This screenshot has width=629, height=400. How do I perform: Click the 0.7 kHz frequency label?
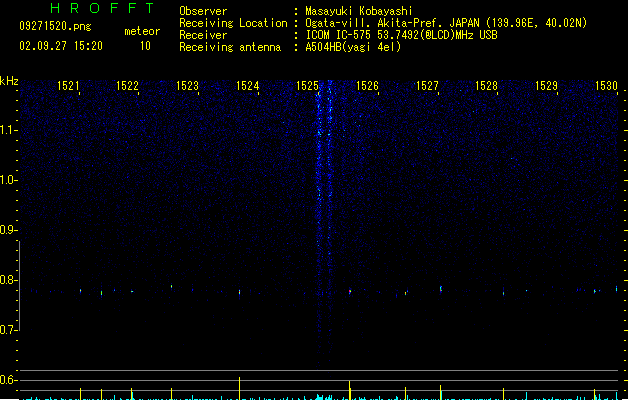point(8,330)
